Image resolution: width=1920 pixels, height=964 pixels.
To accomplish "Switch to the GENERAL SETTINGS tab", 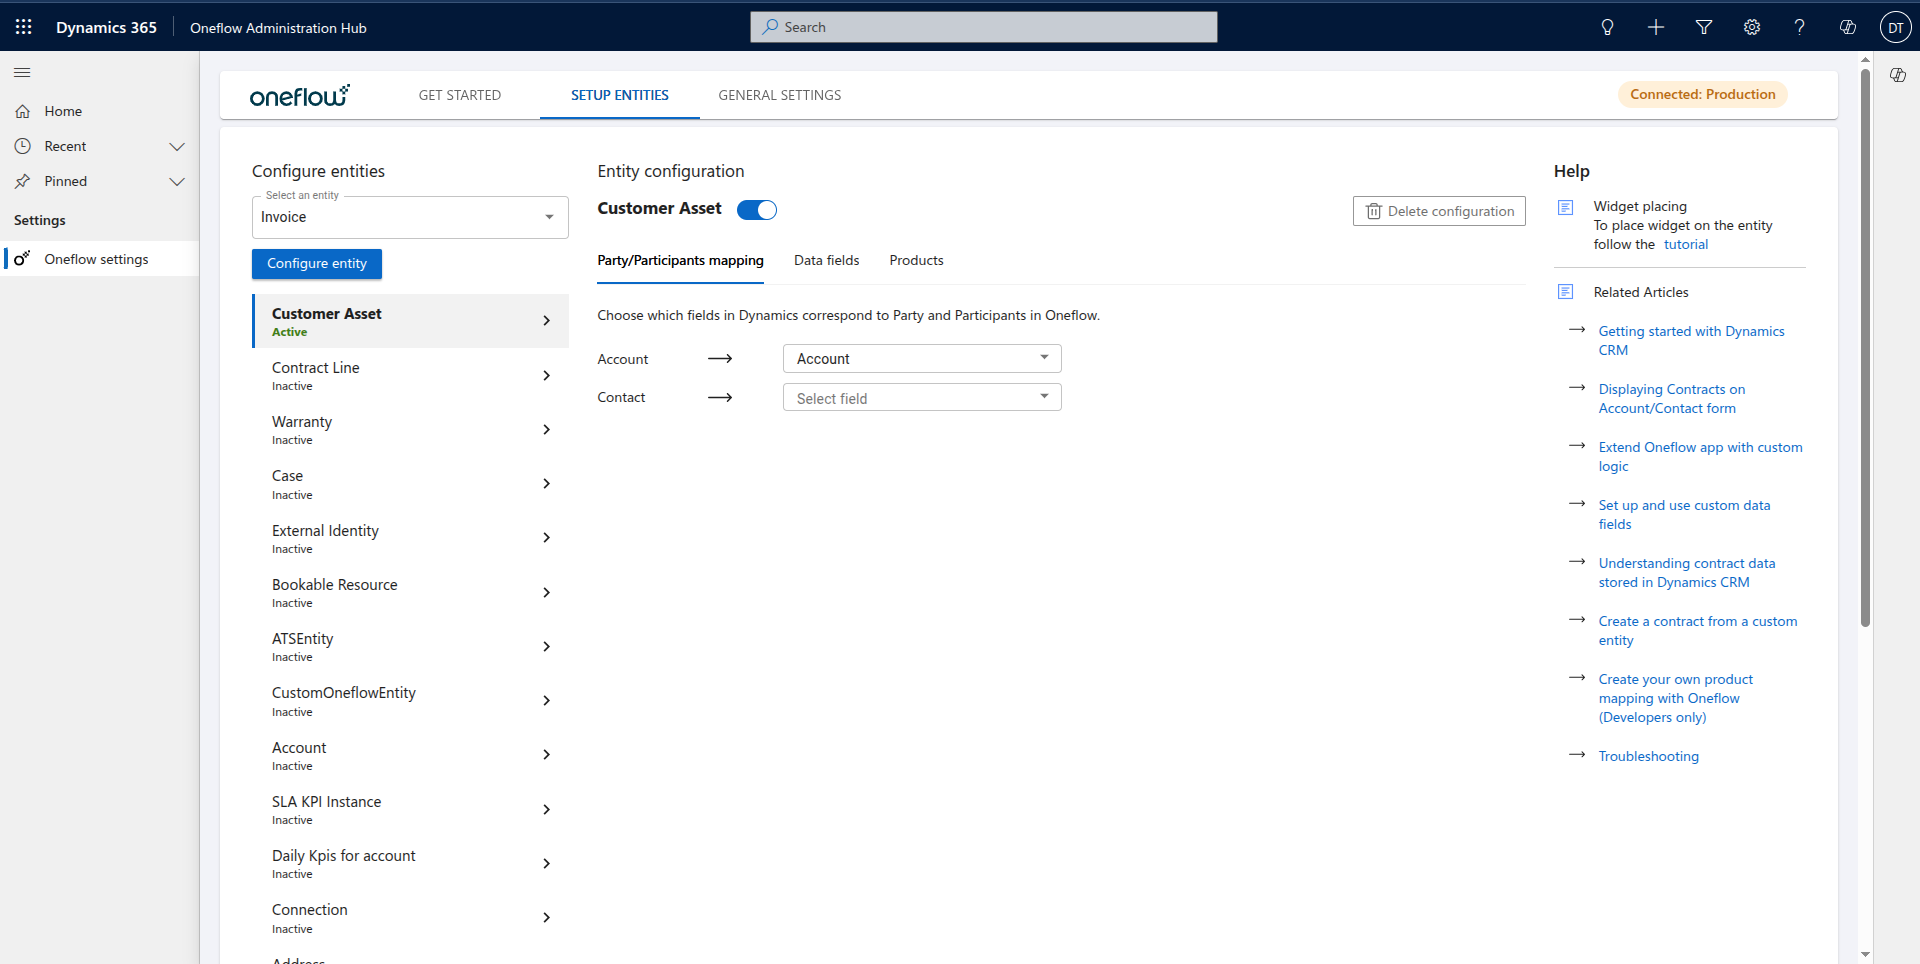I will pos(780,95).
